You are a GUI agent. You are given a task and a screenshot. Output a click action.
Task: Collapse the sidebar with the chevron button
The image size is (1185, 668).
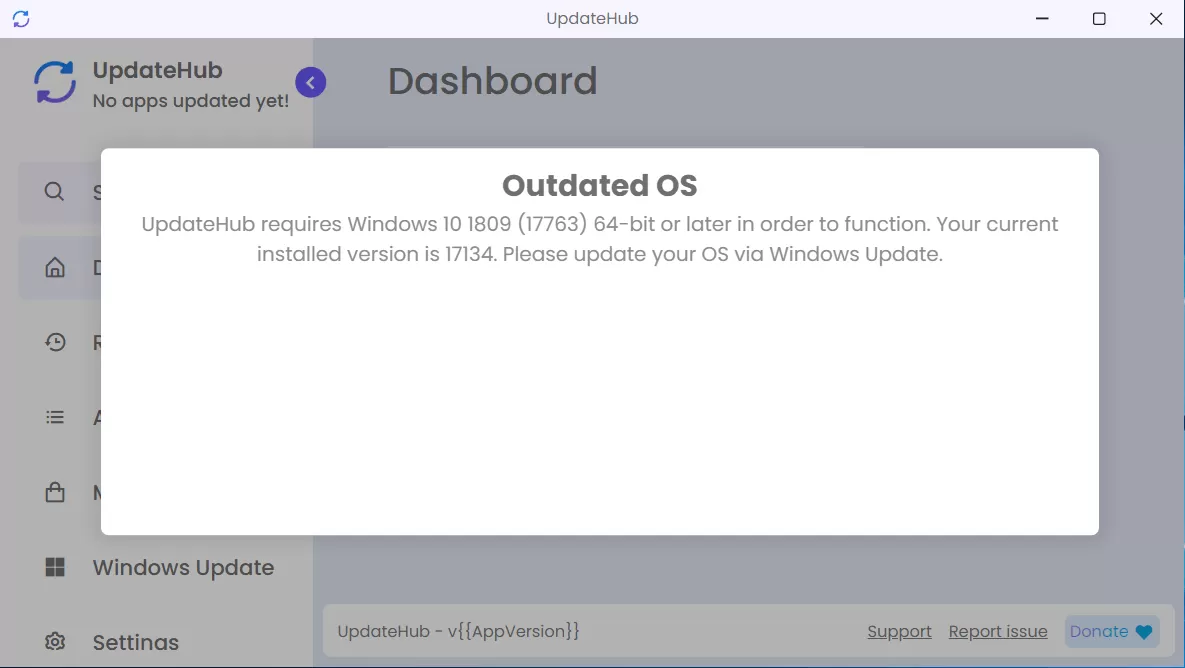click(310, 82)
